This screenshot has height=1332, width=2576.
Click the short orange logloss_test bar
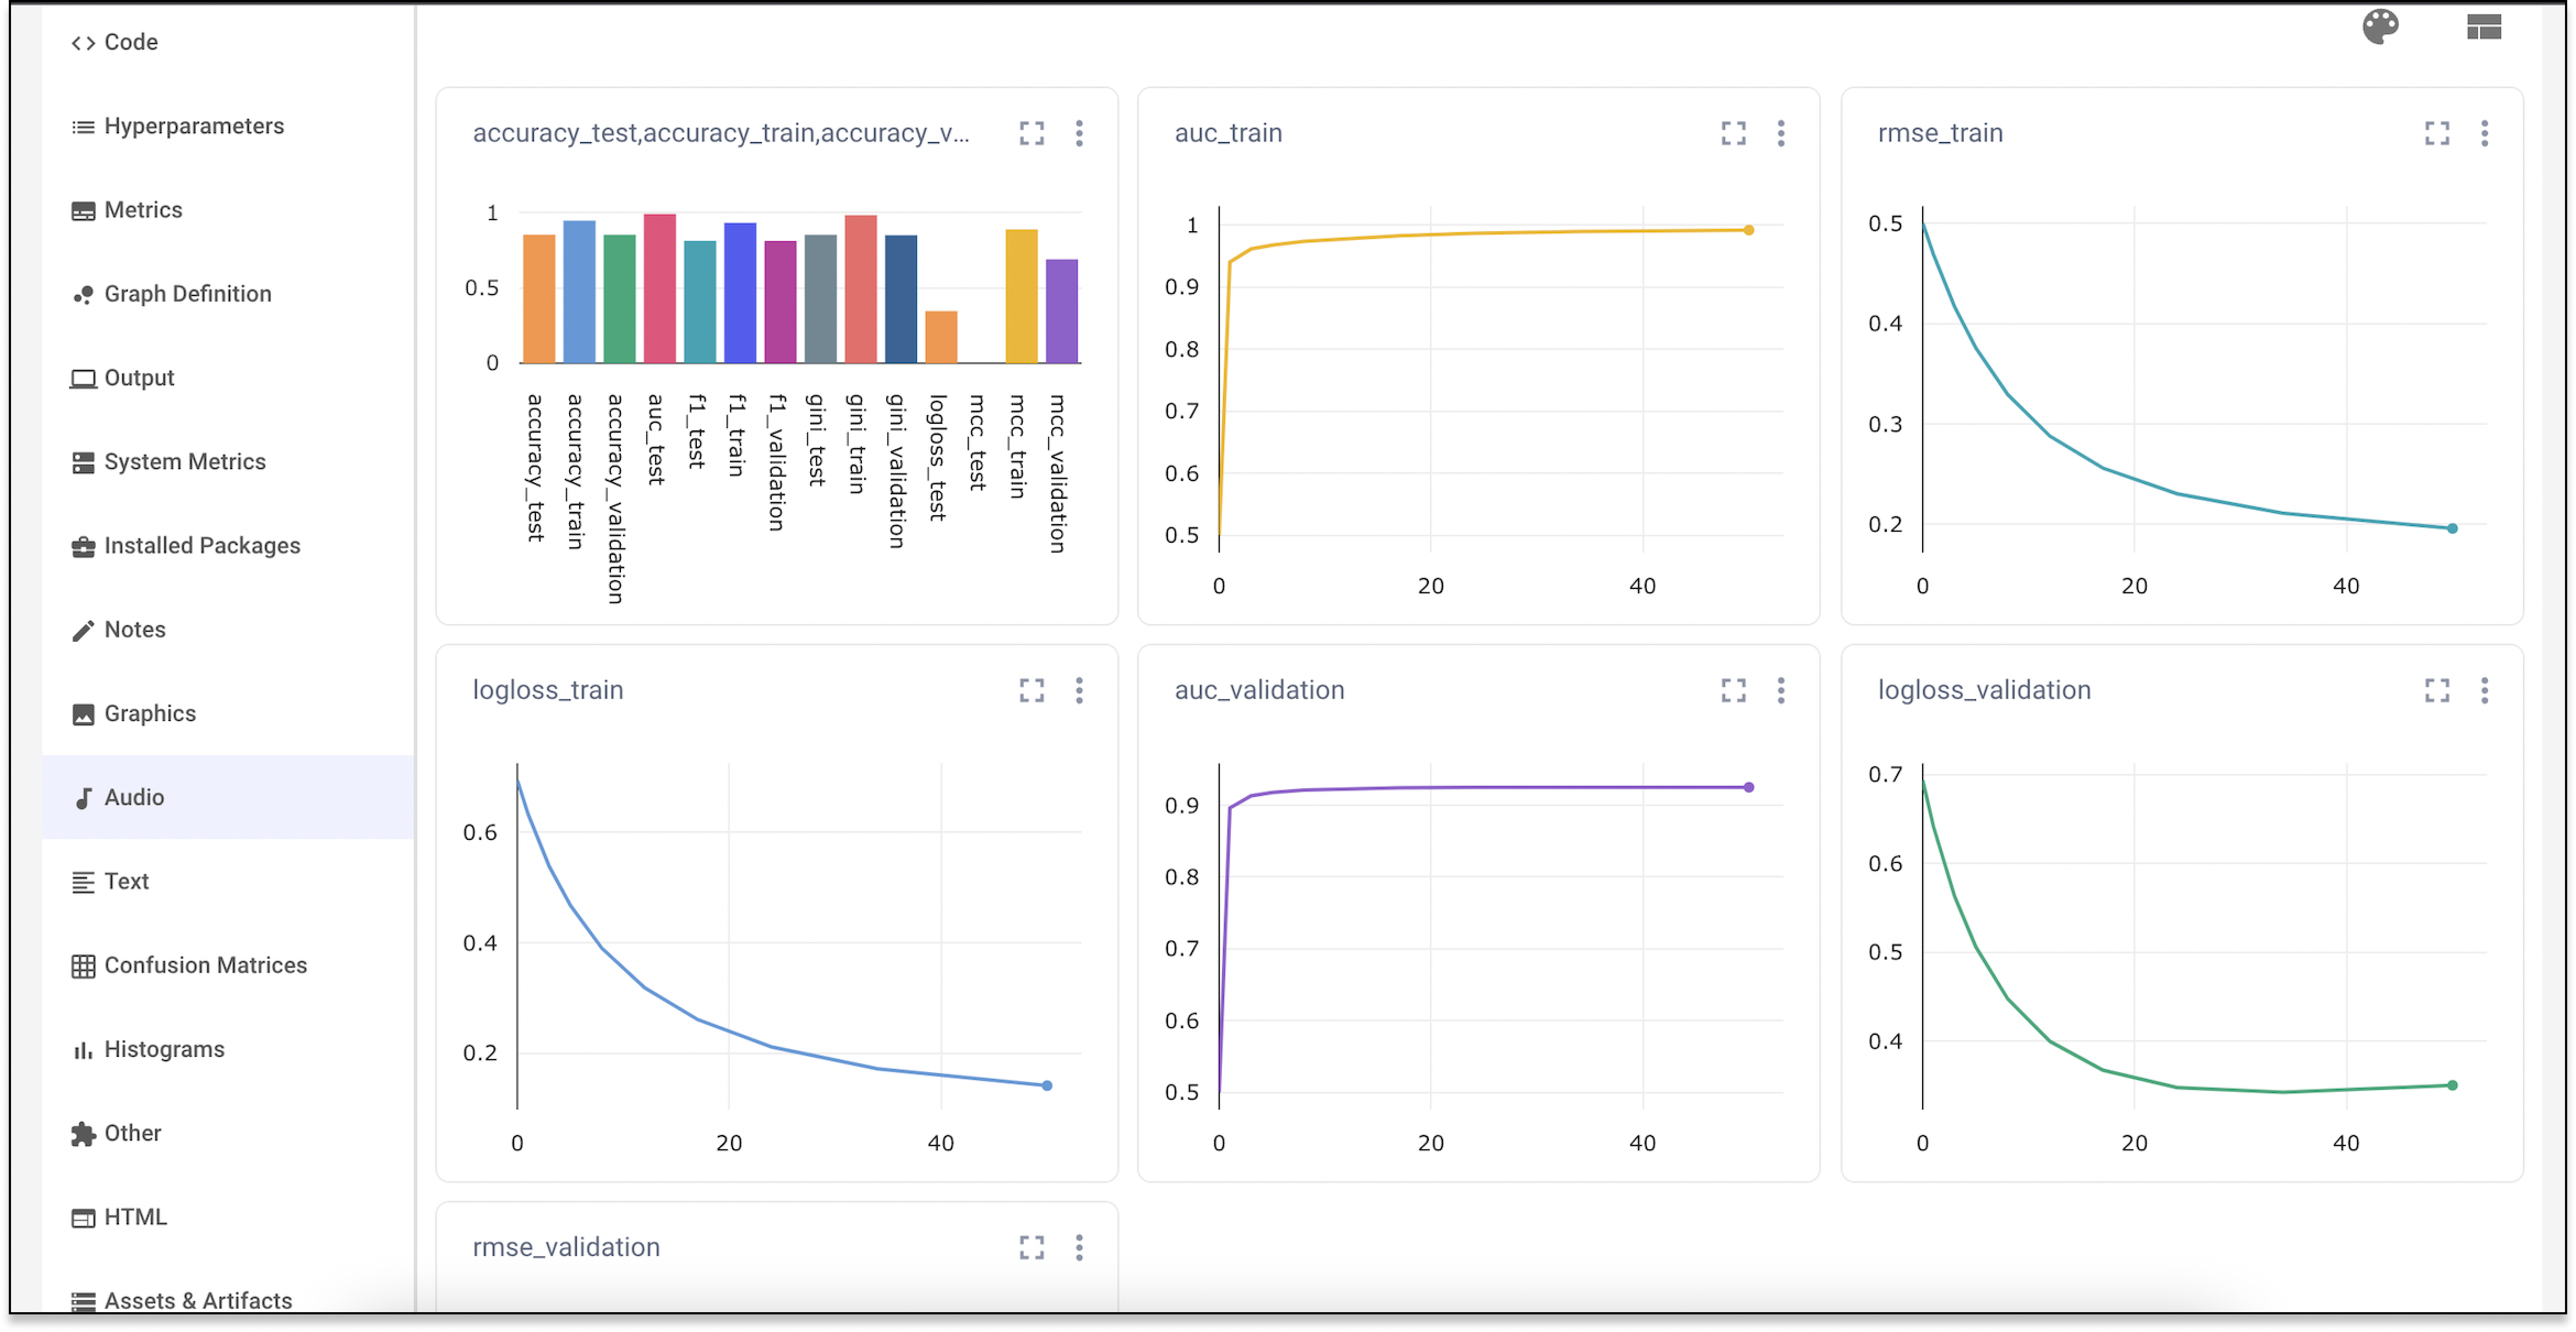941,337
